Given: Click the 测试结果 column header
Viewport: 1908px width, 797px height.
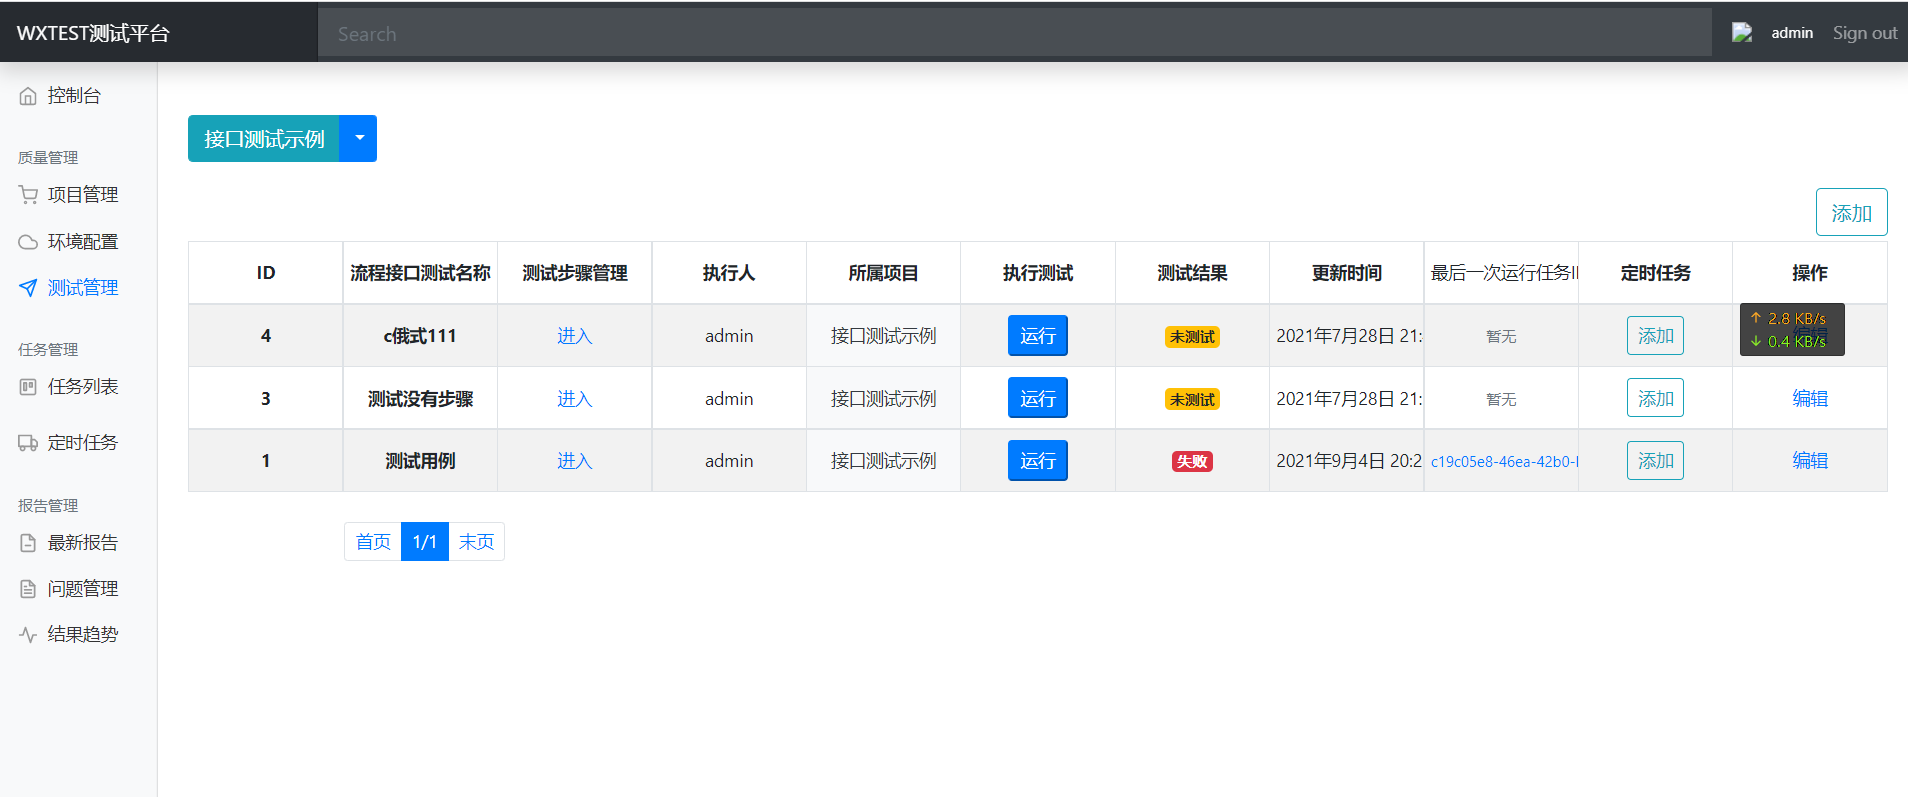Looking at the screenshot, I should coord(1192,273).
